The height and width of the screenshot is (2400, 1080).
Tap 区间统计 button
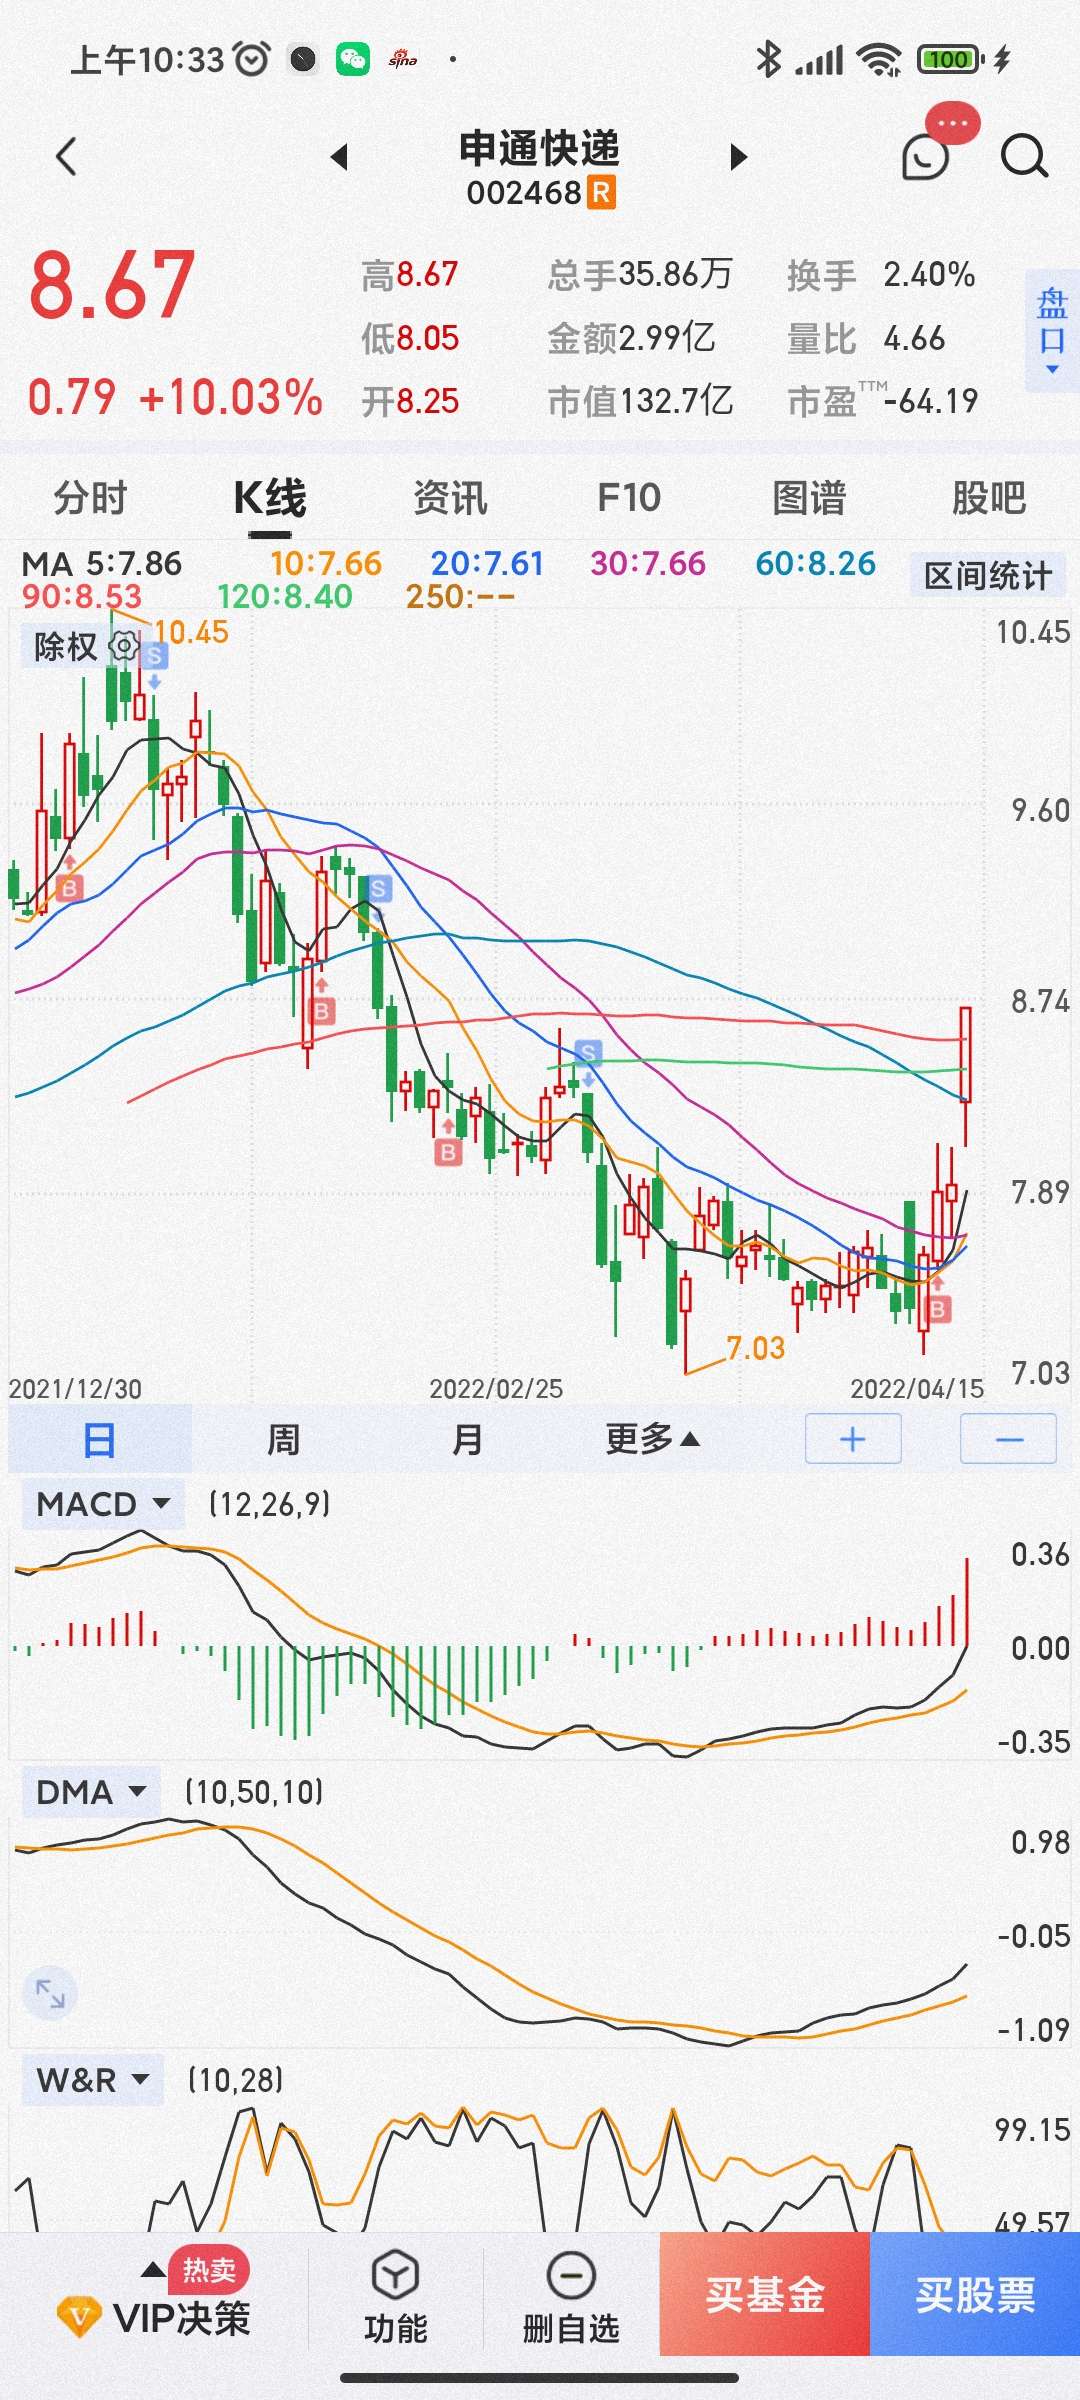[988, 575]
